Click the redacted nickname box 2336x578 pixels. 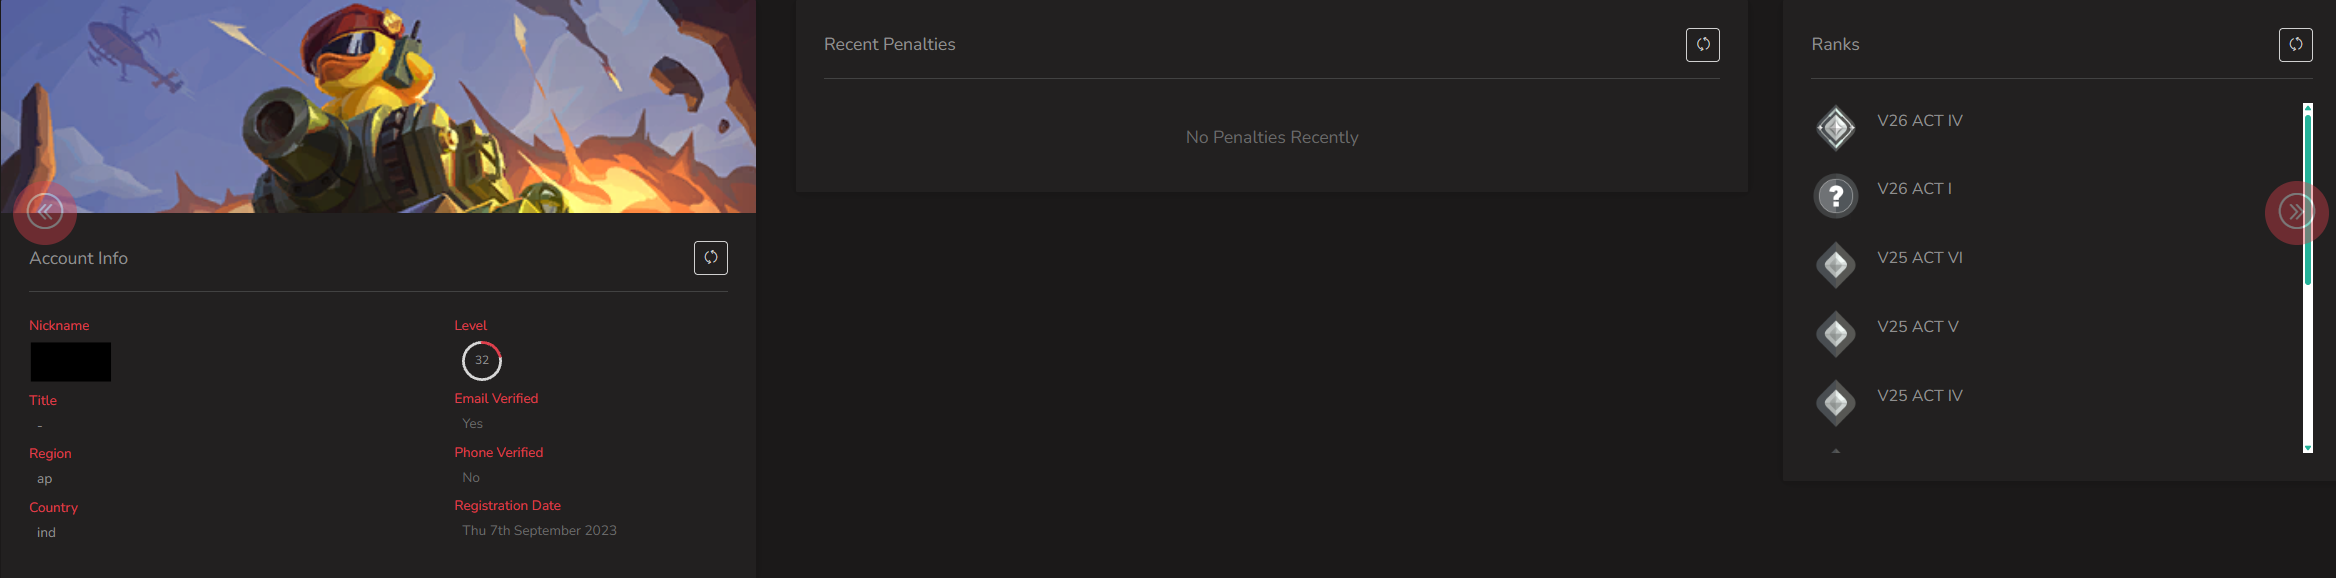coord(71,362)
